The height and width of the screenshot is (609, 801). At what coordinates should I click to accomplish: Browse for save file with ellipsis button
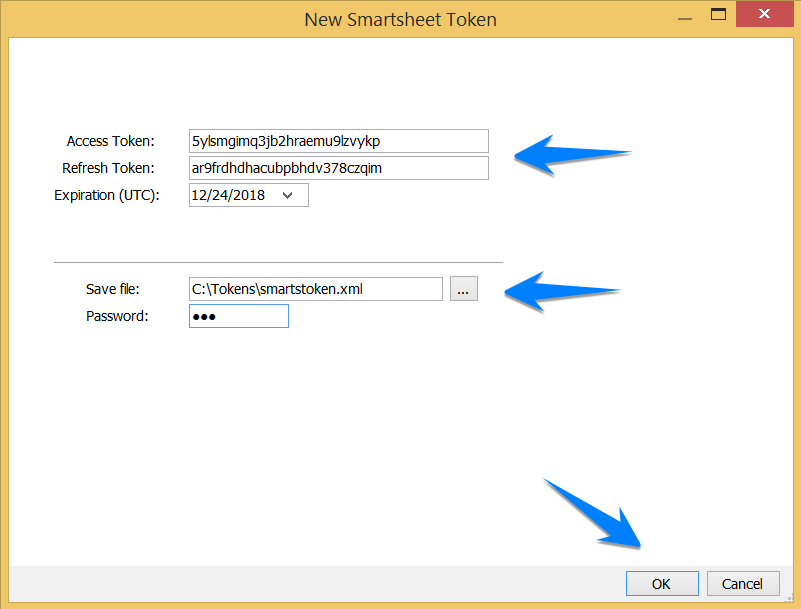pos(464,289)
